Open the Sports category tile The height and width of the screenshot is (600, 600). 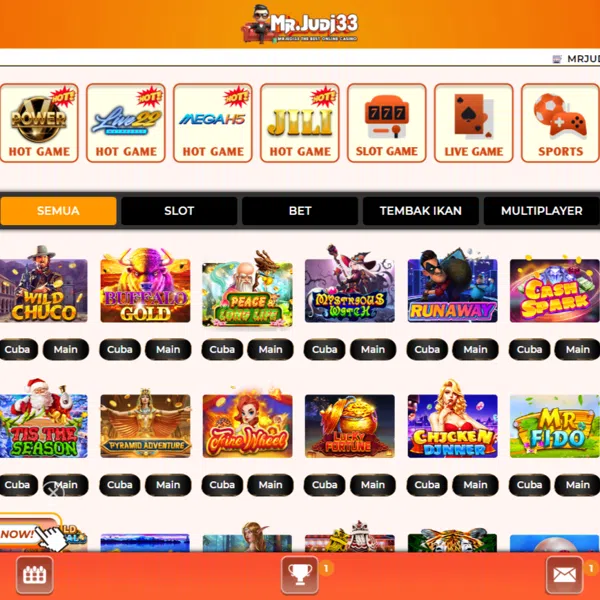coord(561,123)
